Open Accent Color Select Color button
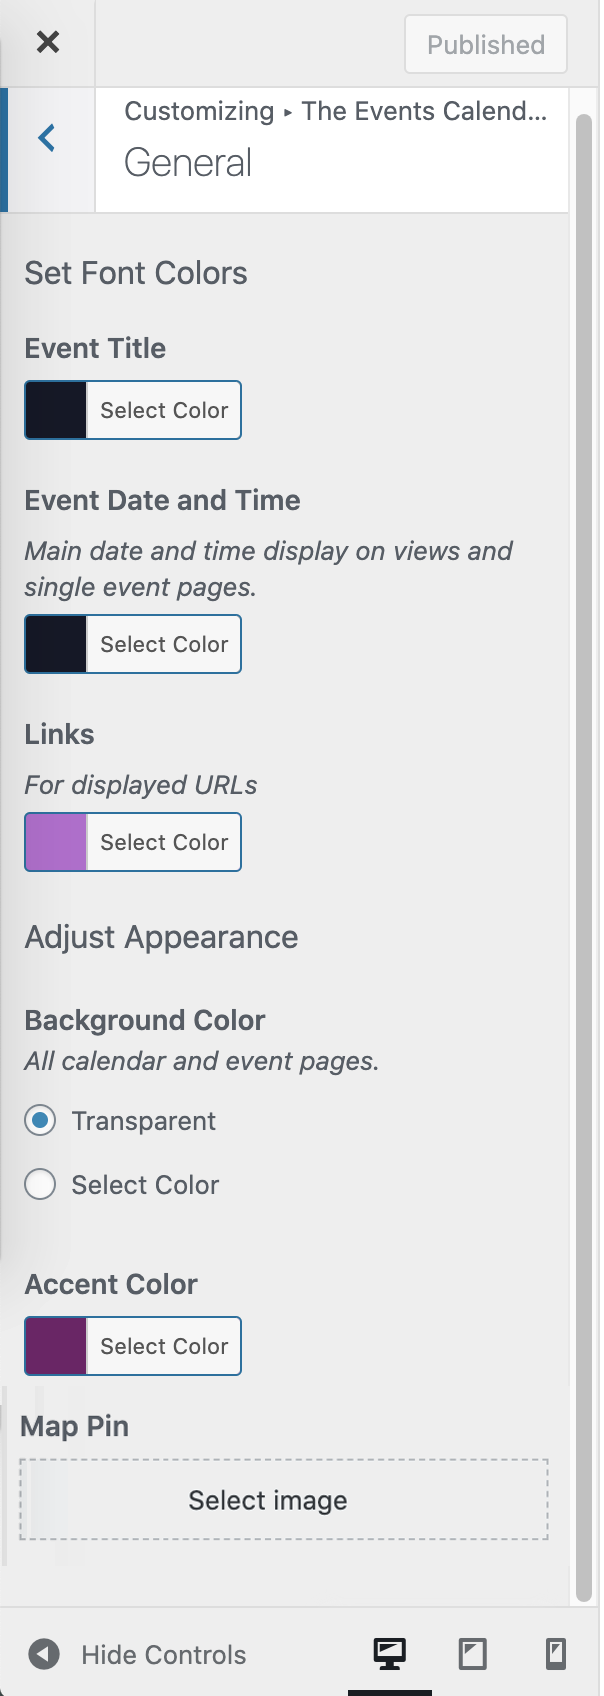This screenshot has width=604, height=1696. click(164, 1346)
